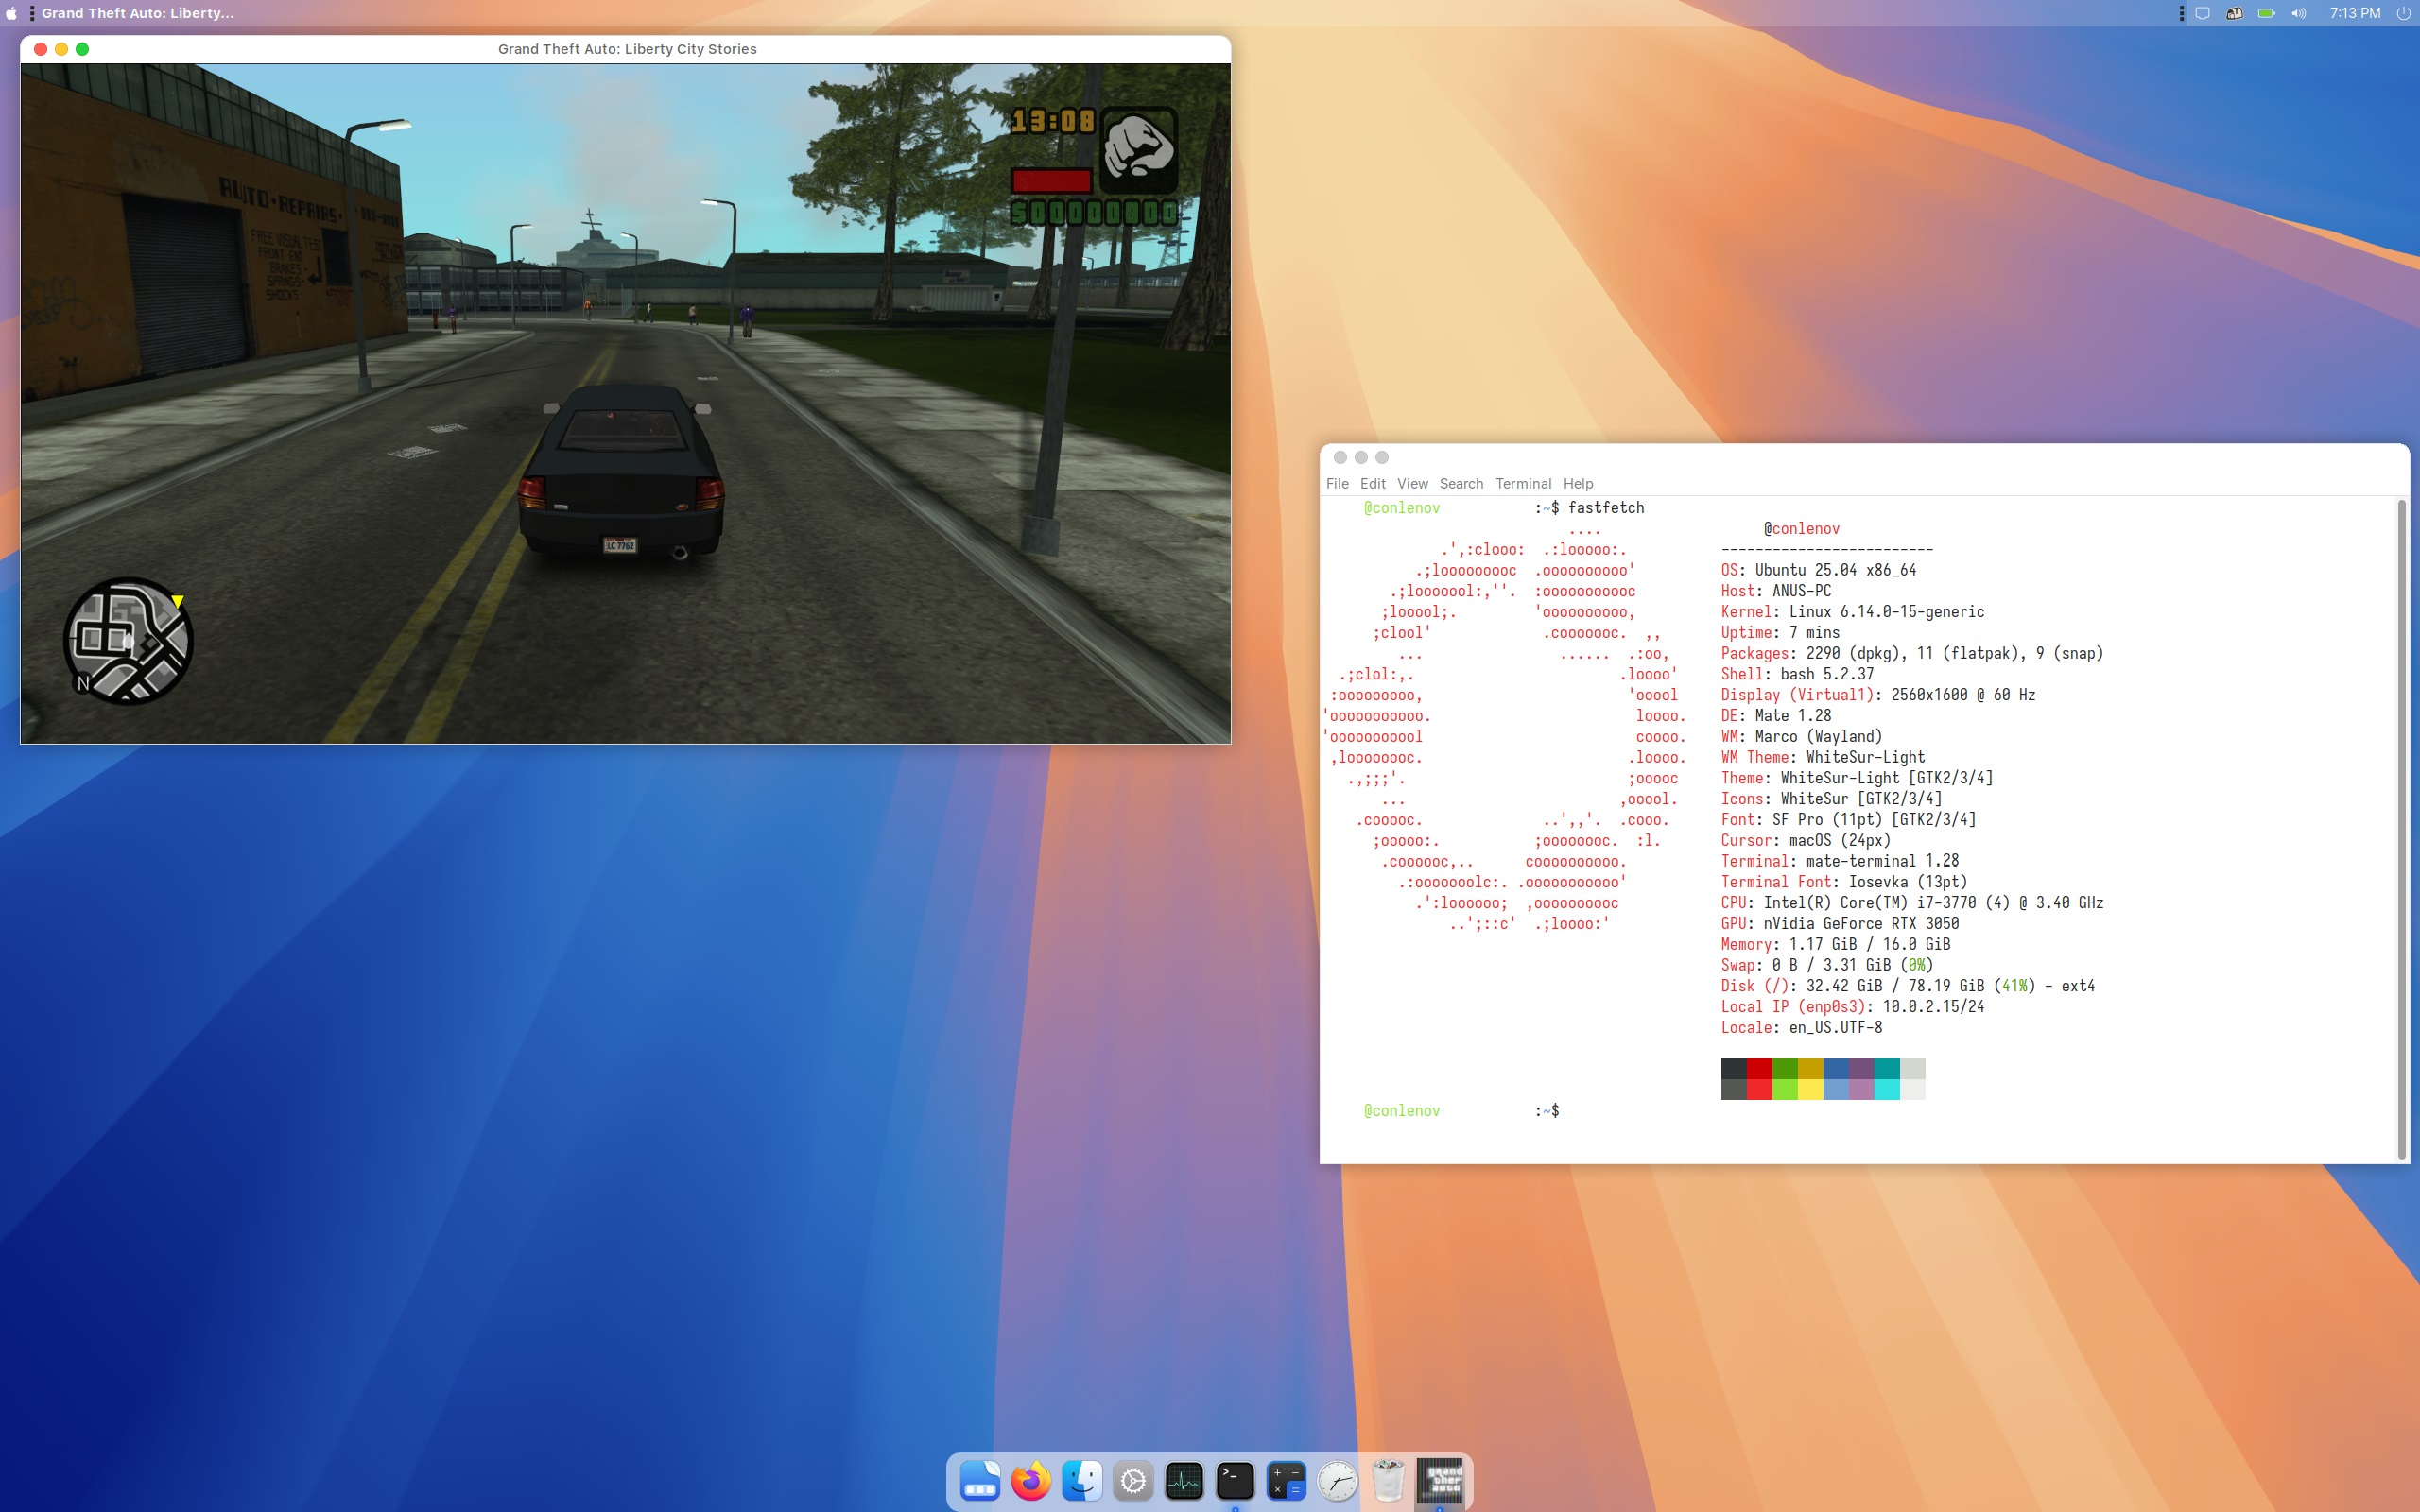Click the dotted panel handle beside tray icons
2420x1512 pixels.
[2181, 13]
